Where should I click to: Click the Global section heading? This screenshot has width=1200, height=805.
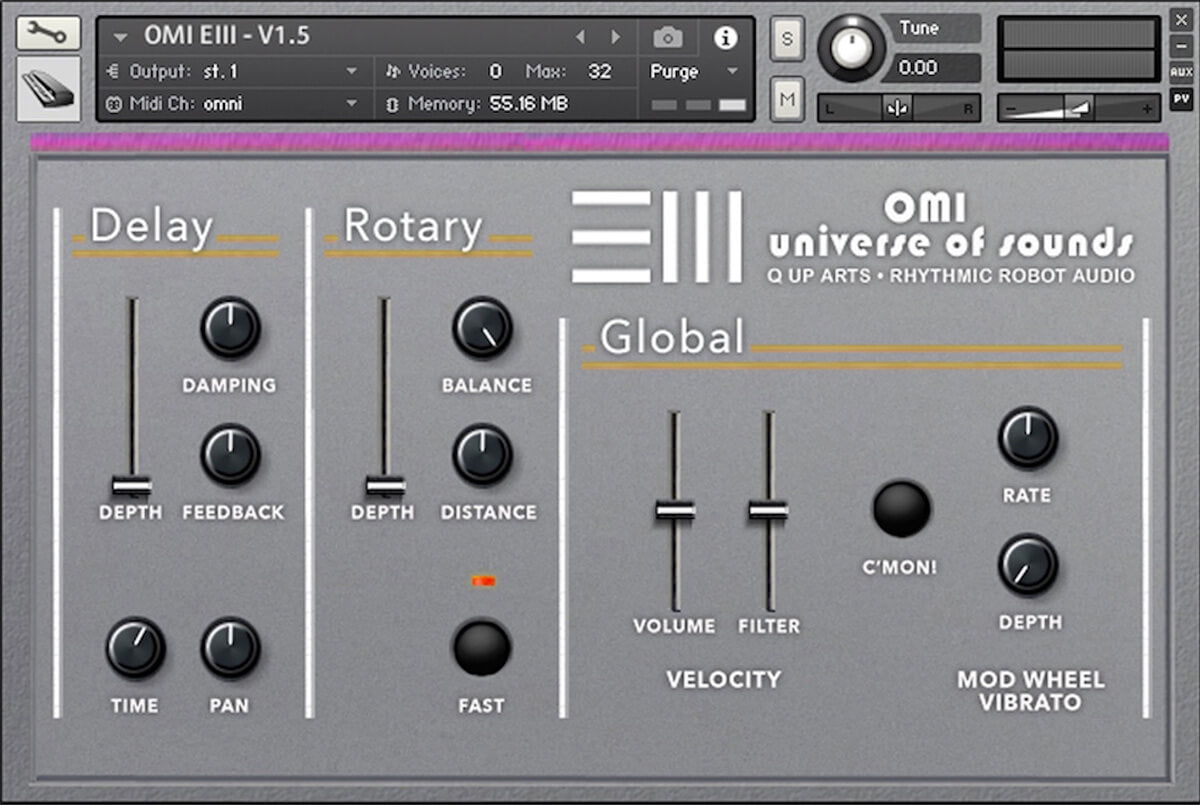[672, 337]
